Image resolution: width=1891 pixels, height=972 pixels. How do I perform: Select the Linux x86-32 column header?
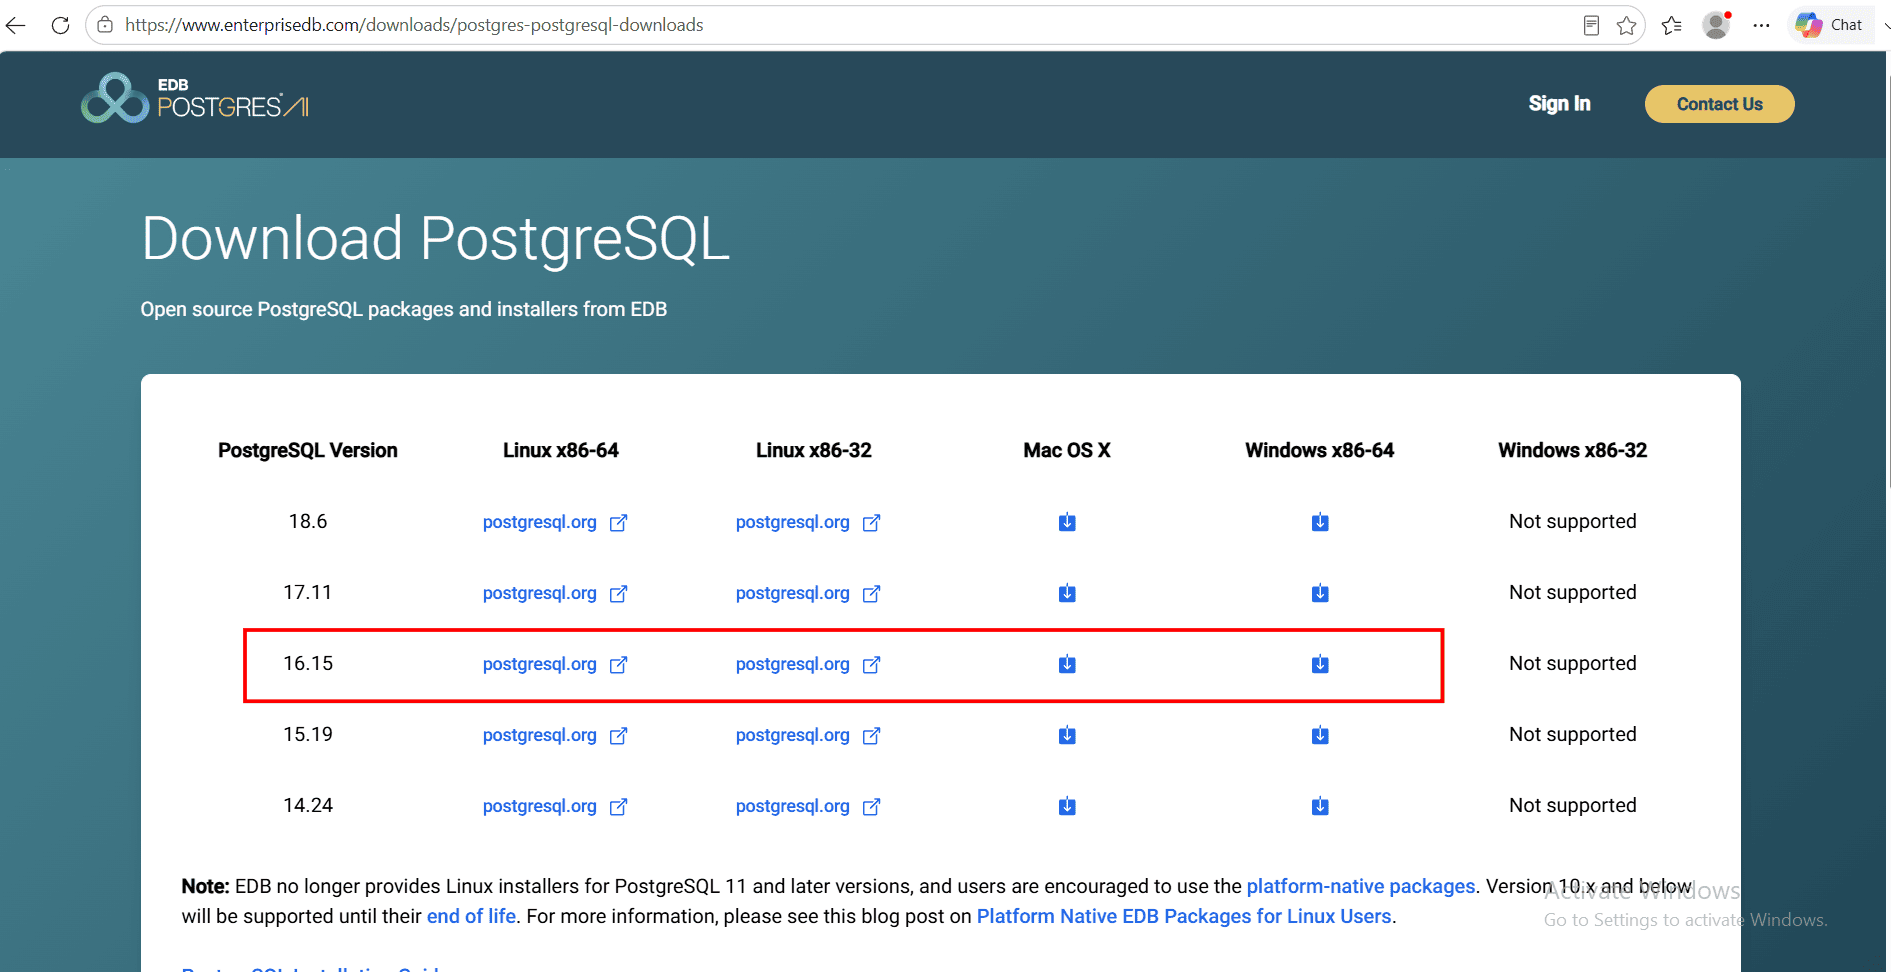814,450
